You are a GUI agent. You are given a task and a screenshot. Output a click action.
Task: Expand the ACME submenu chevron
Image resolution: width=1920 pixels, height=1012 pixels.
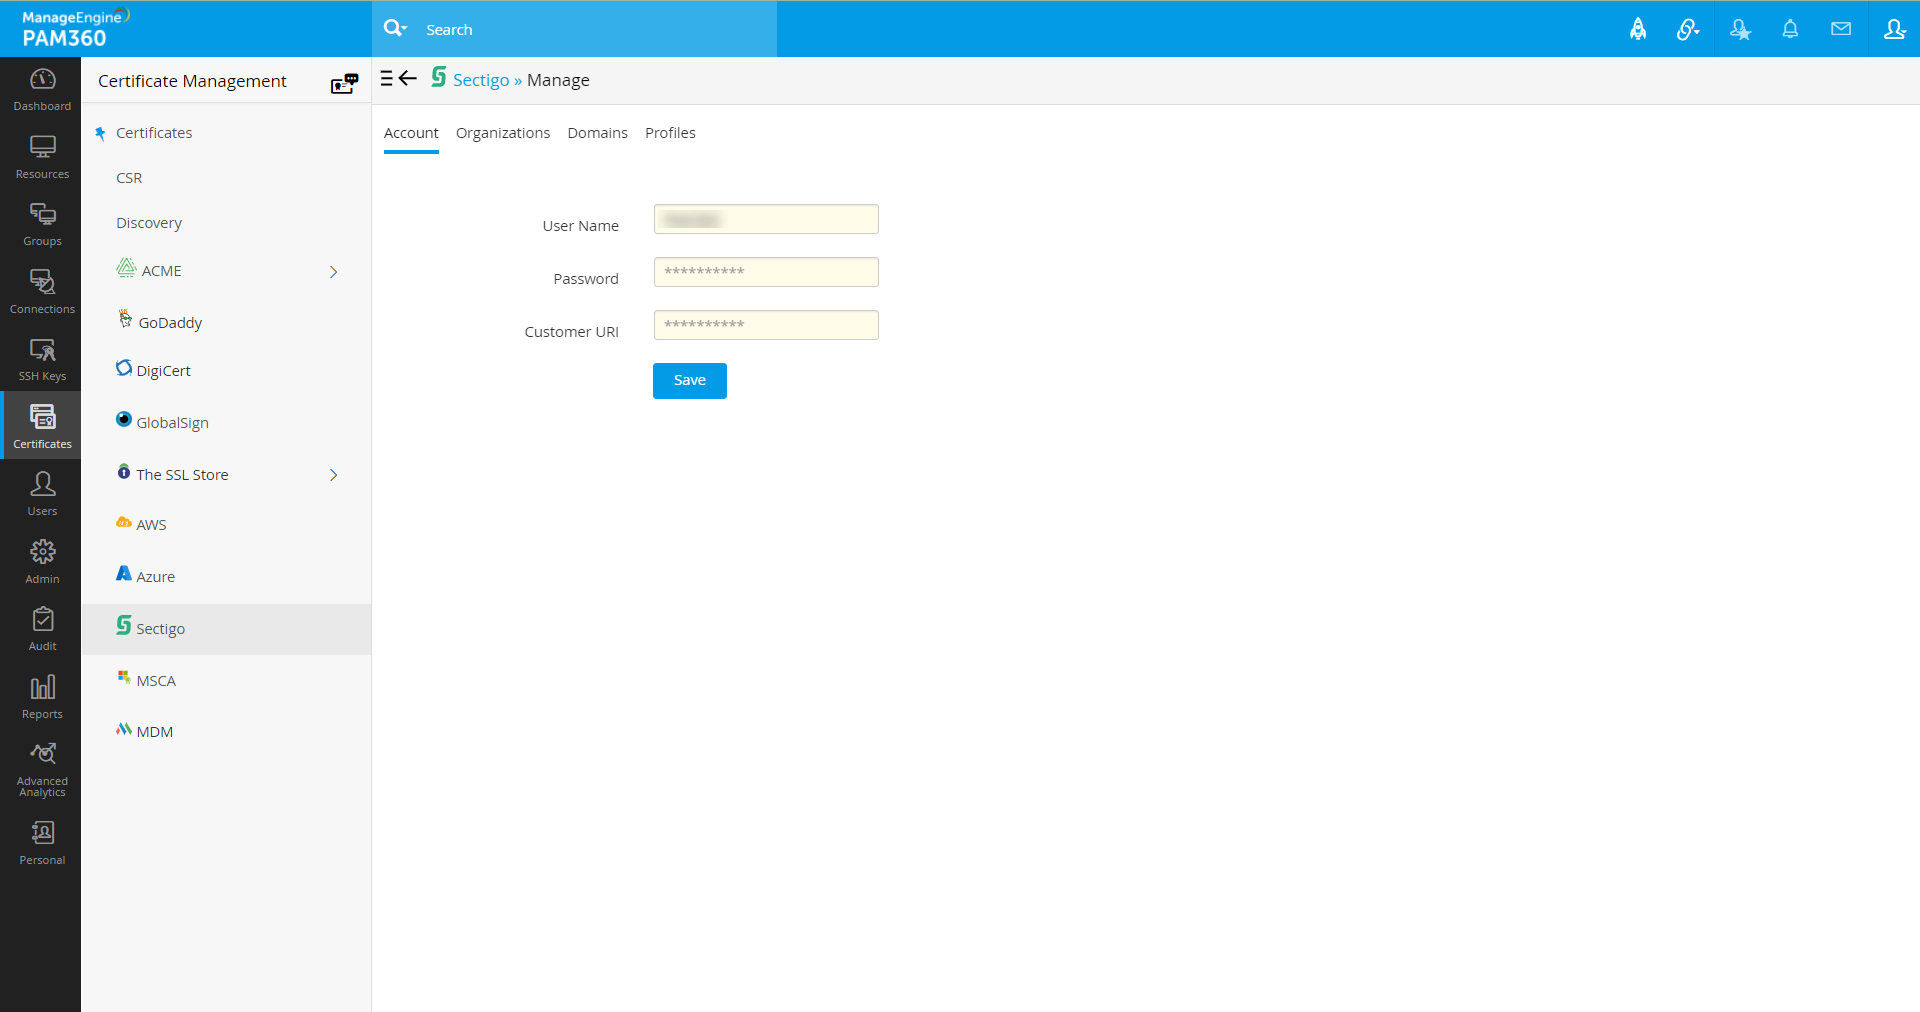pos(334,272)
